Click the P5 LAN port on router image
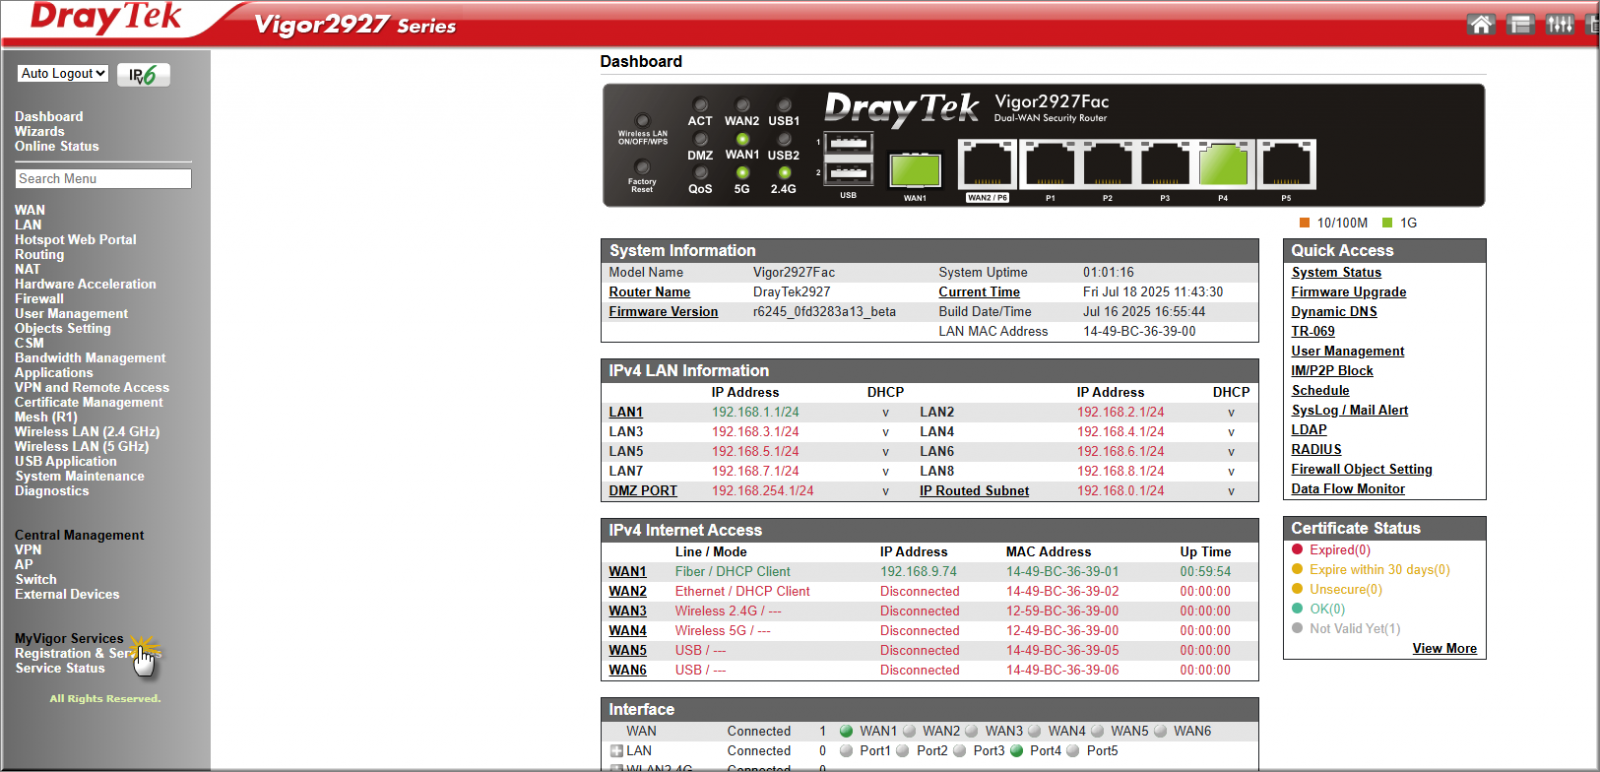 (1287, 165)
